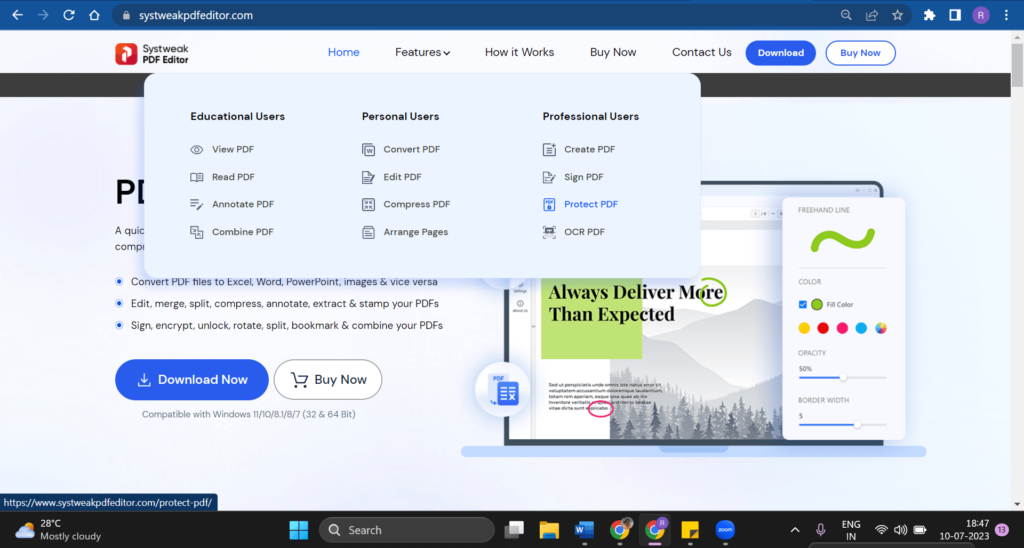Image resolution: width=1024 pixels, height=548 pixels.
Task: Open the Contact Us page
Action: [701, 52]
